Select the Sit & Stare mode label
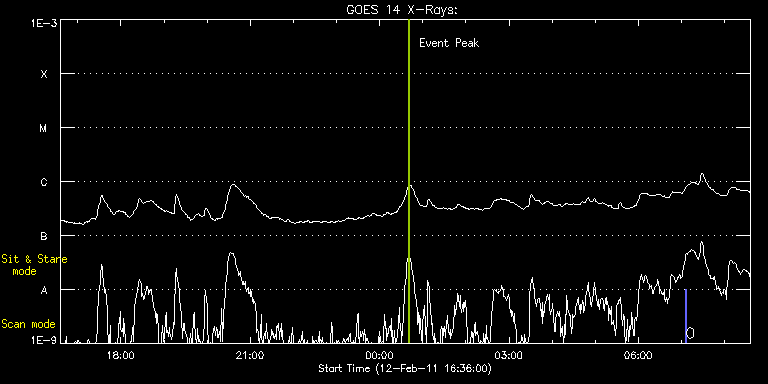This screenshot has height=384, width=768. (x=34, y=265)
